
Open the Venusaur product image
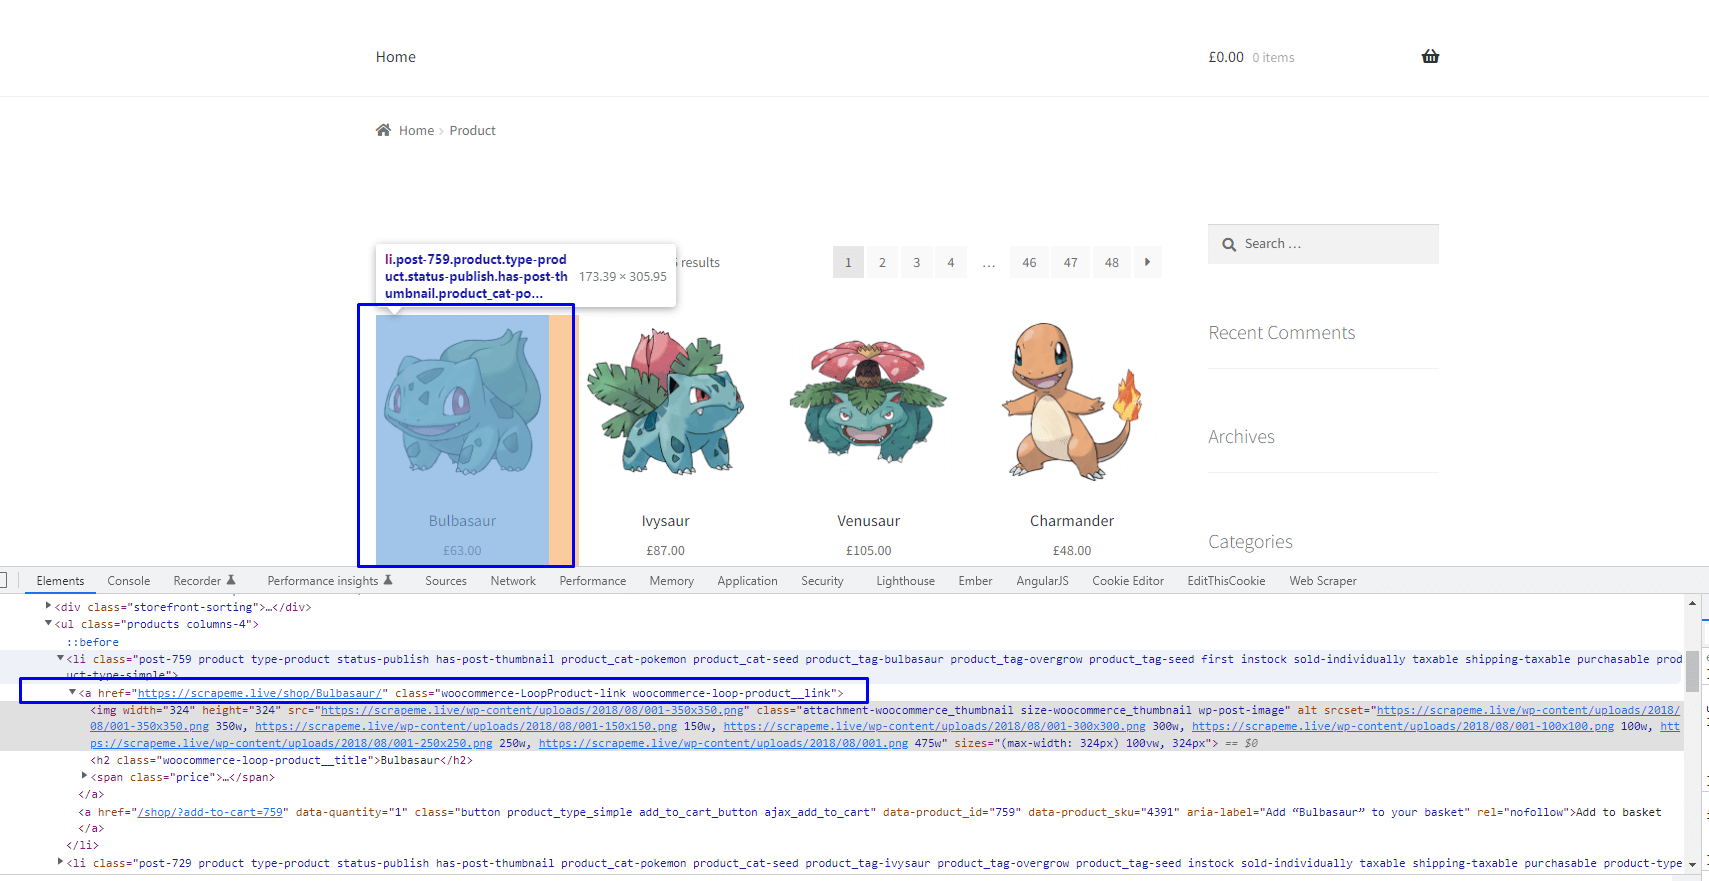point(869,402)
